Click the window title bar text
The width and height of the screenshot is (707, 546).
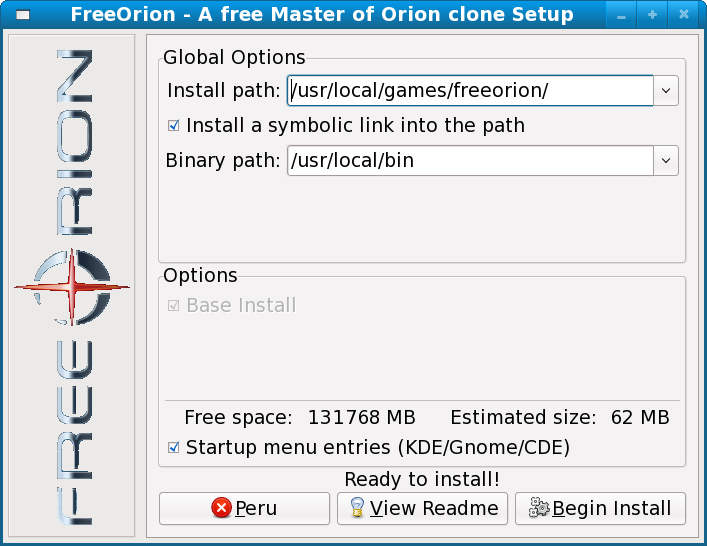[322, 15]
